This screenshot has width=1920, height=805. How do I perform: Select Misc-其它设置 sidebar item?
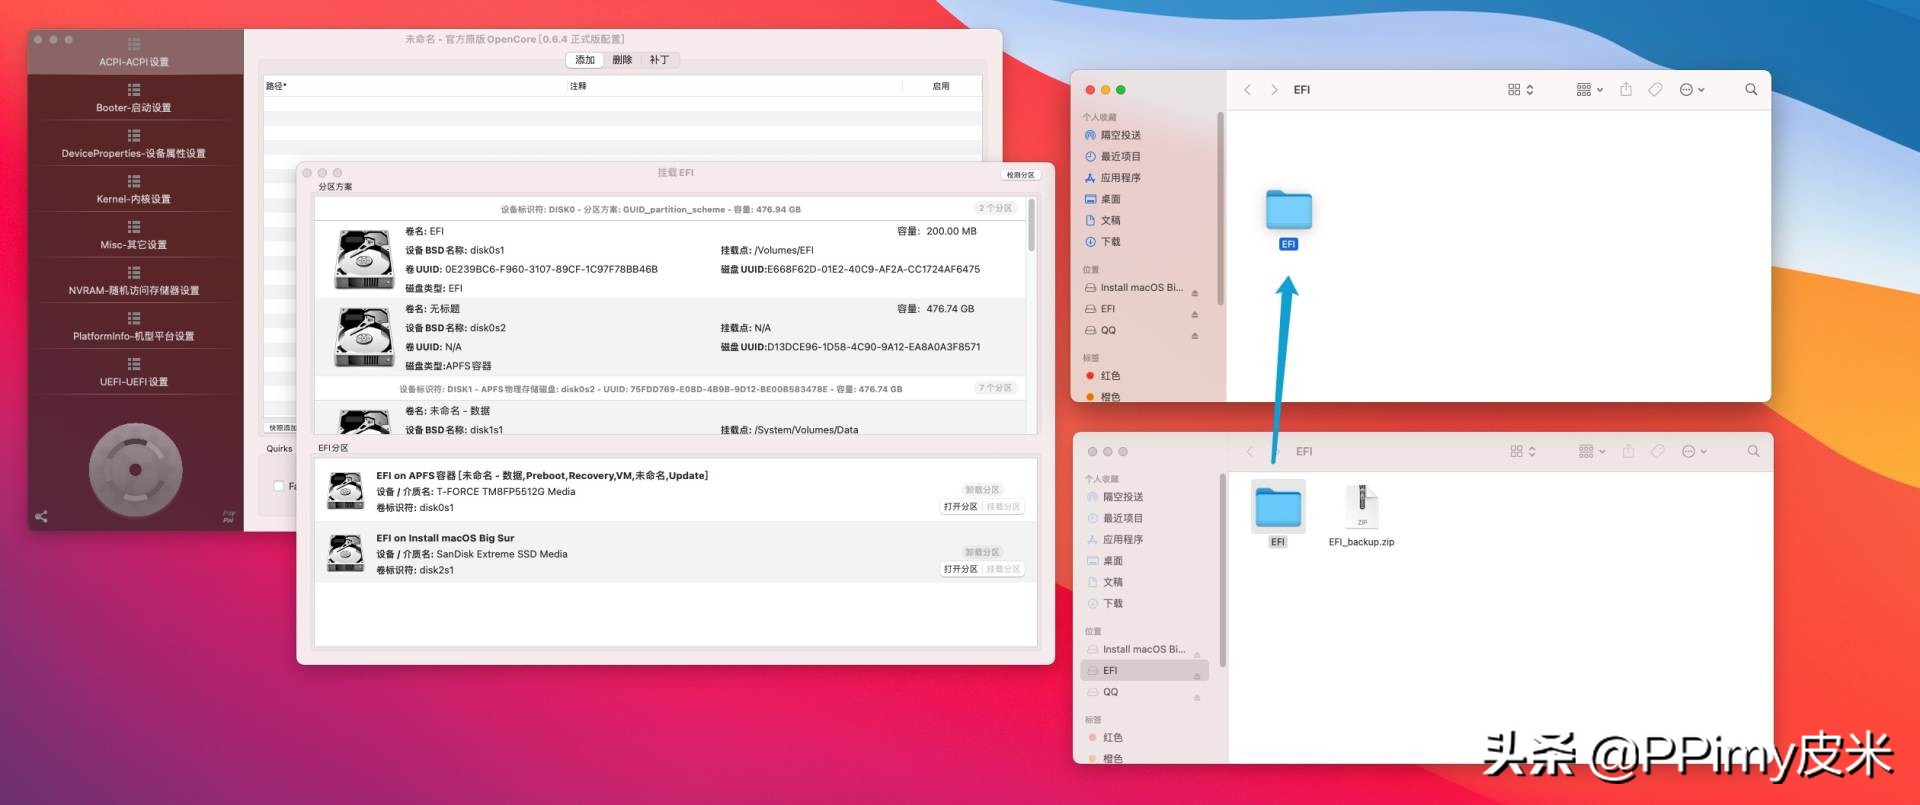[134, 235]
